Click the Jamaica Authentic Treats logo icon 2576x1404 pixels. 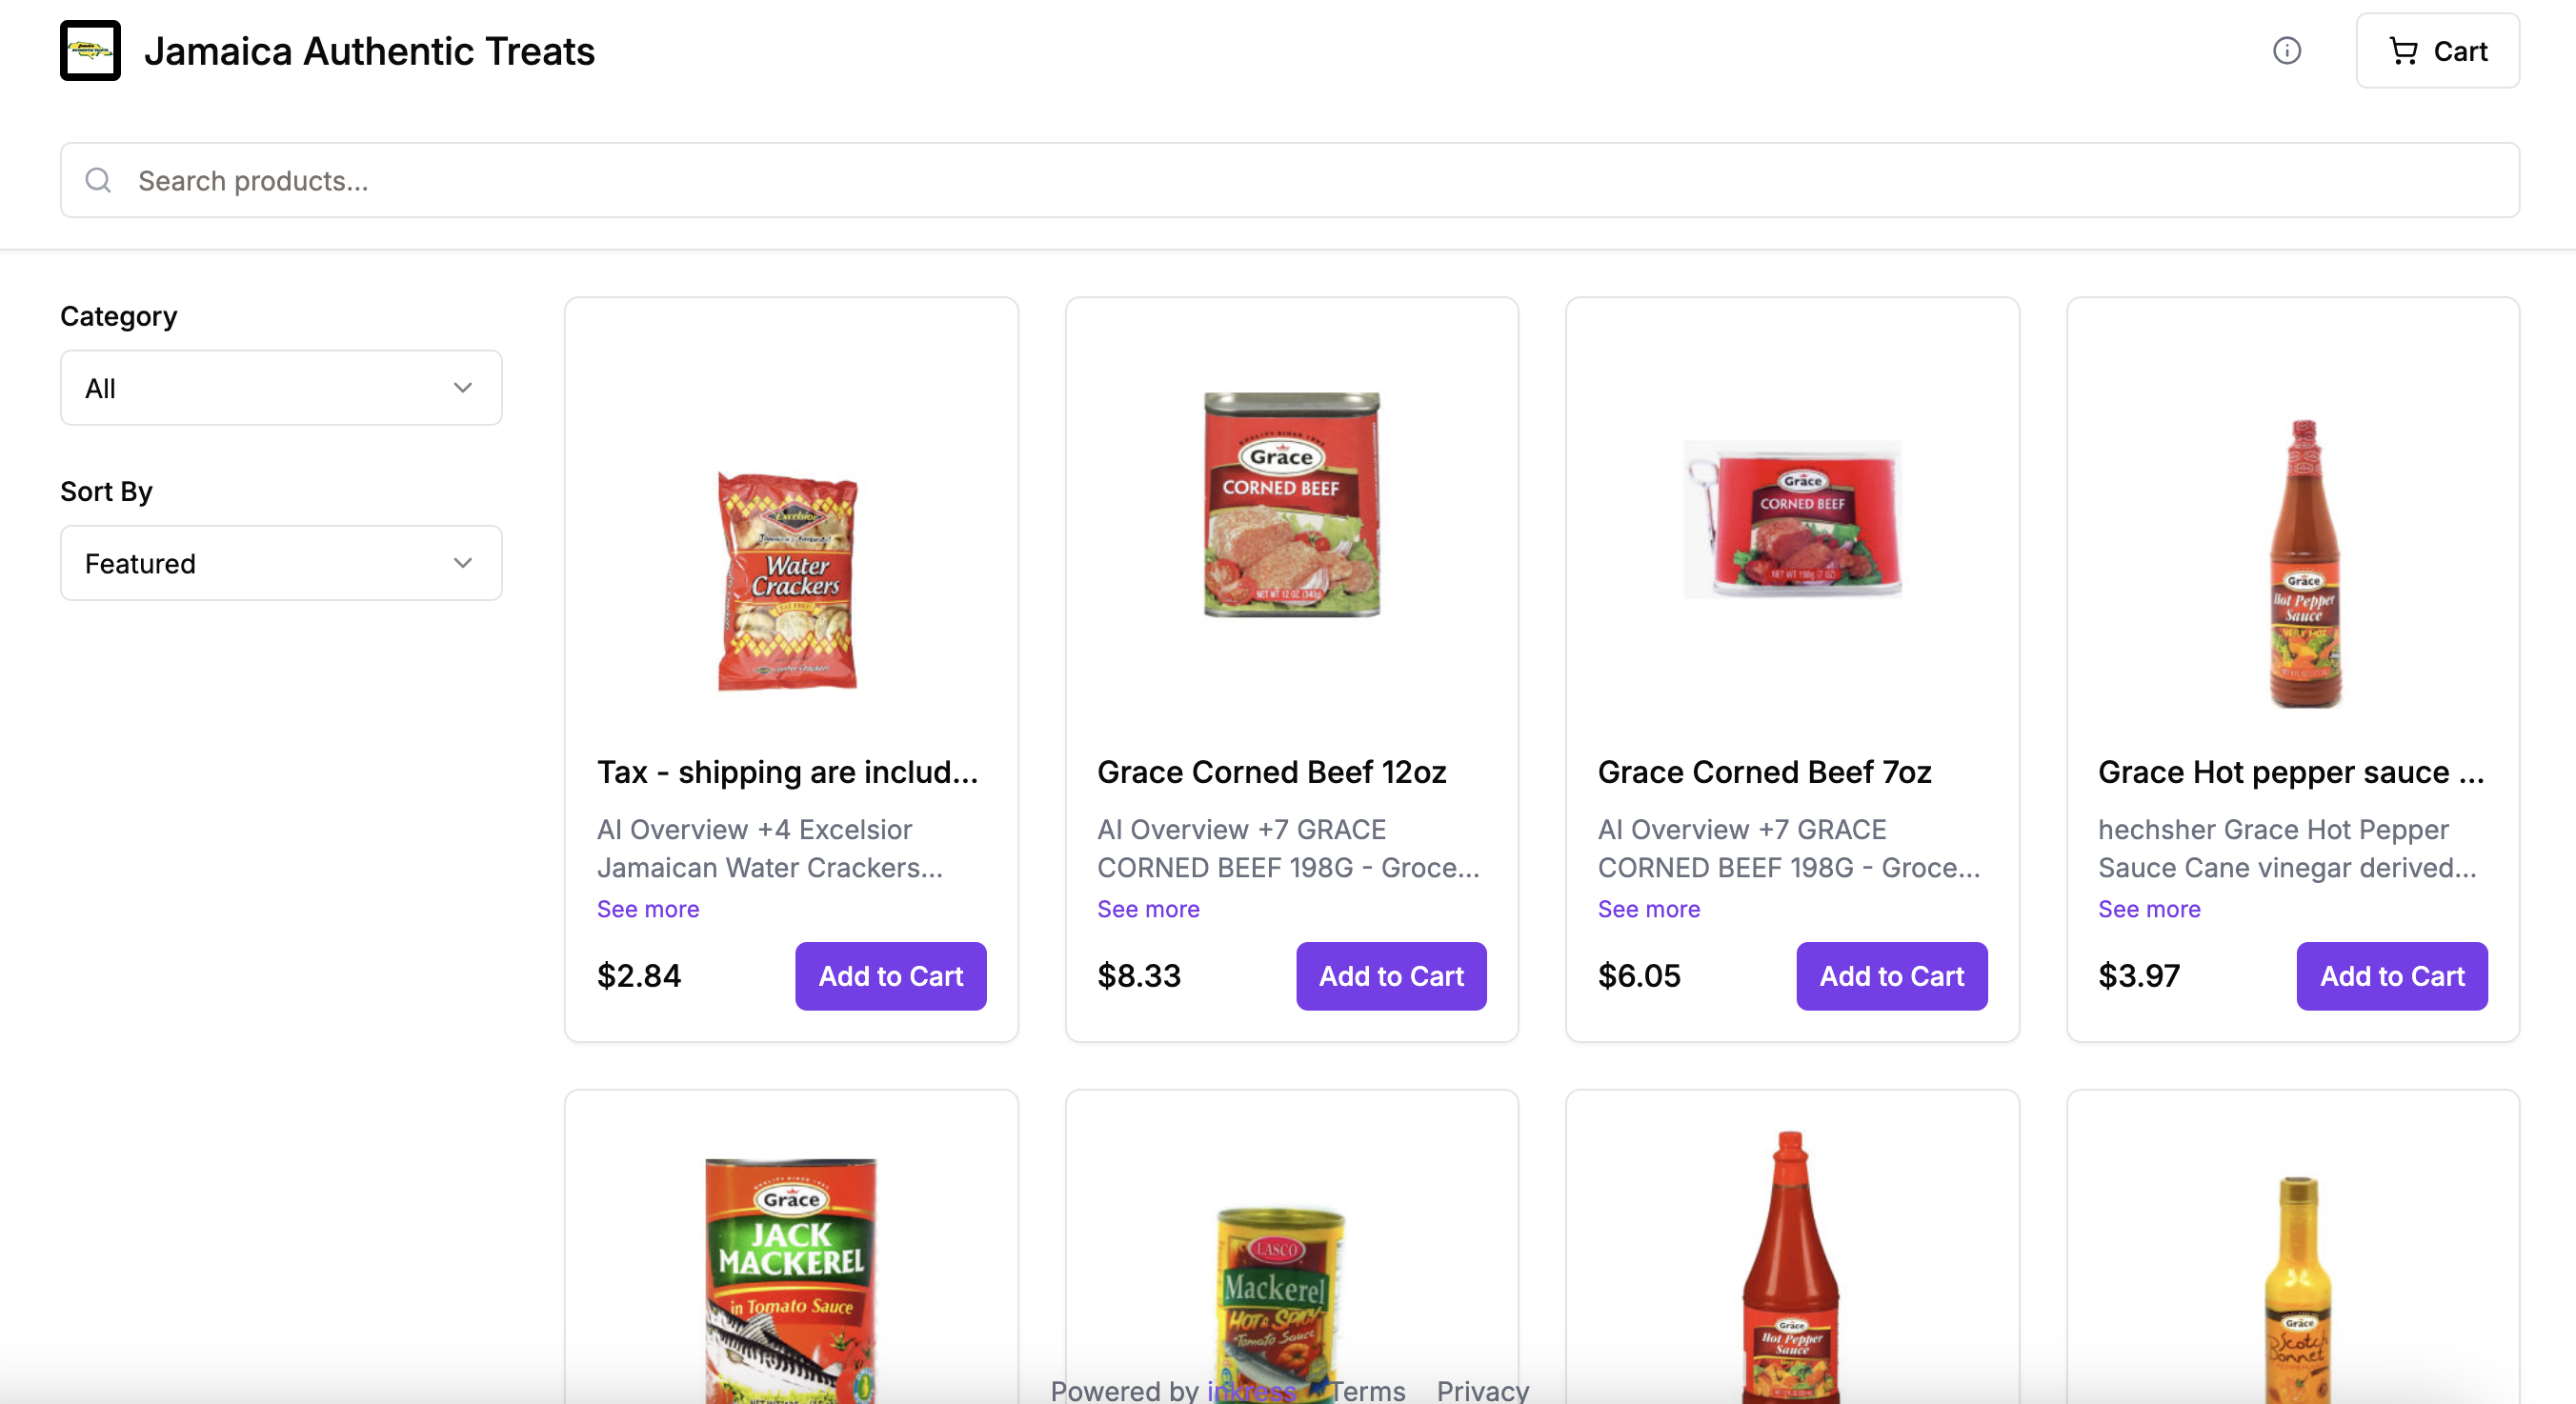click(90, 50)
